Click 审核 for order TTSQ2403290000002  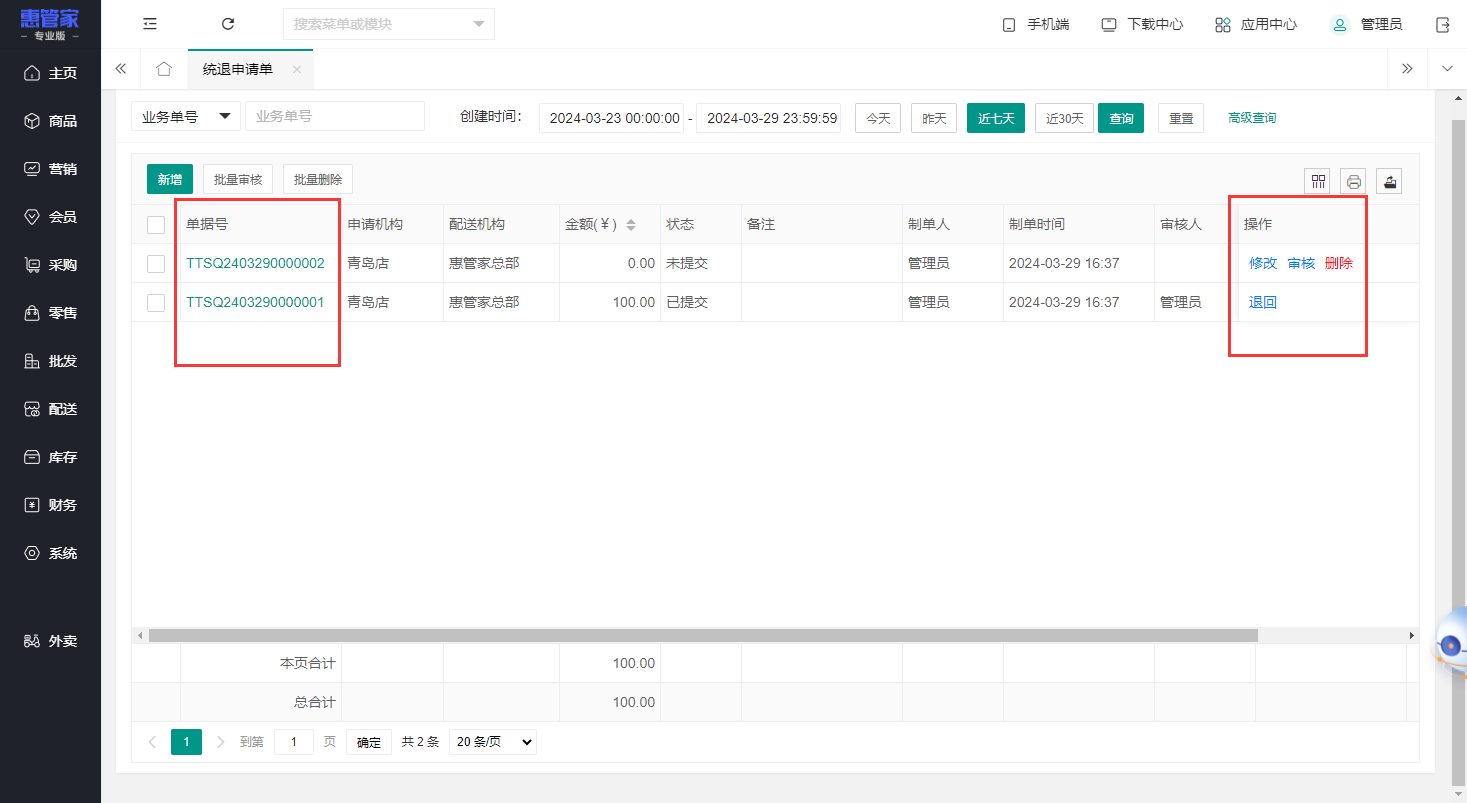[1301, 263]
